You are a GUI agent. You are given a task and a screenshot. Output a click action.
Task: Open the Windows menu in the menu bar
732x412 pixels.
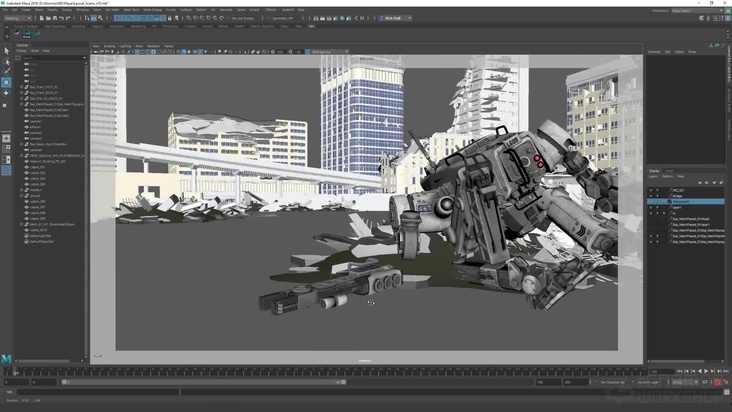pyautogui.click(x=82, y=9)
